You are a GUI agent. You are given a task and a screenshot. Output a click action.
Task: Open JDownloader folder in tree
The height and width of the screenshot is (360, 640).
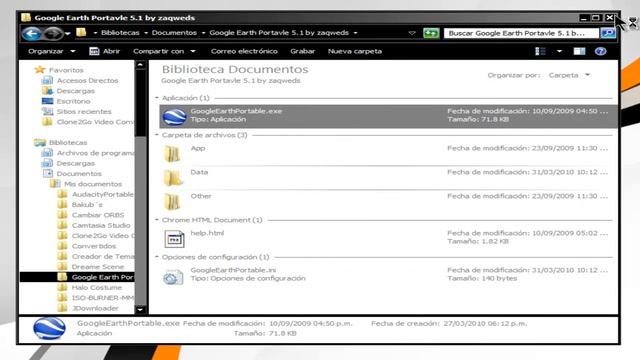(95, 308)
